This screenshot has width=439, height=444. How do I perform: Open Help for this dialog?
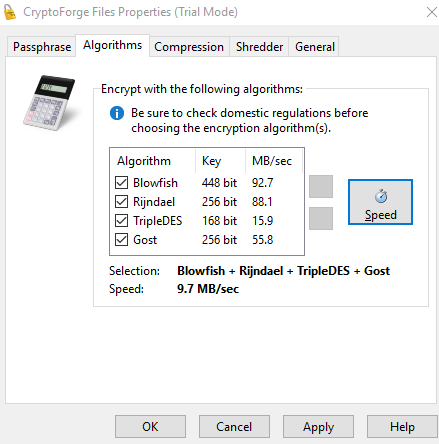(402, 427)
